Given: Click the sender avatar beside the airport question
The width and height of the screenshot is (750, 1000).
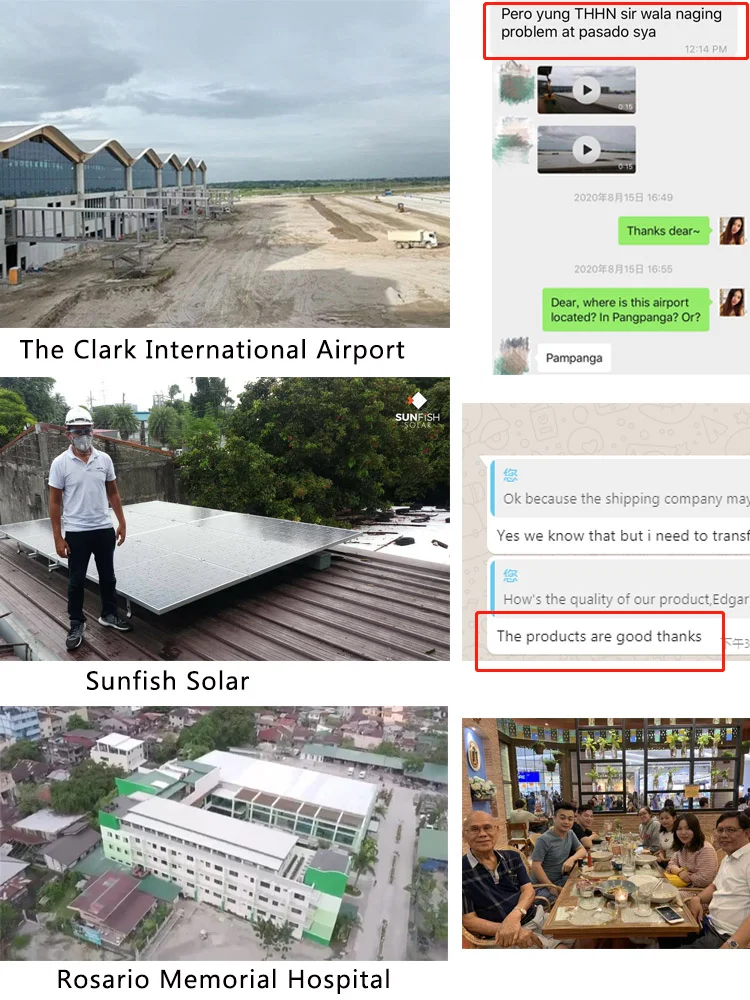Looking at the screenshot, I should coord(732,302).
